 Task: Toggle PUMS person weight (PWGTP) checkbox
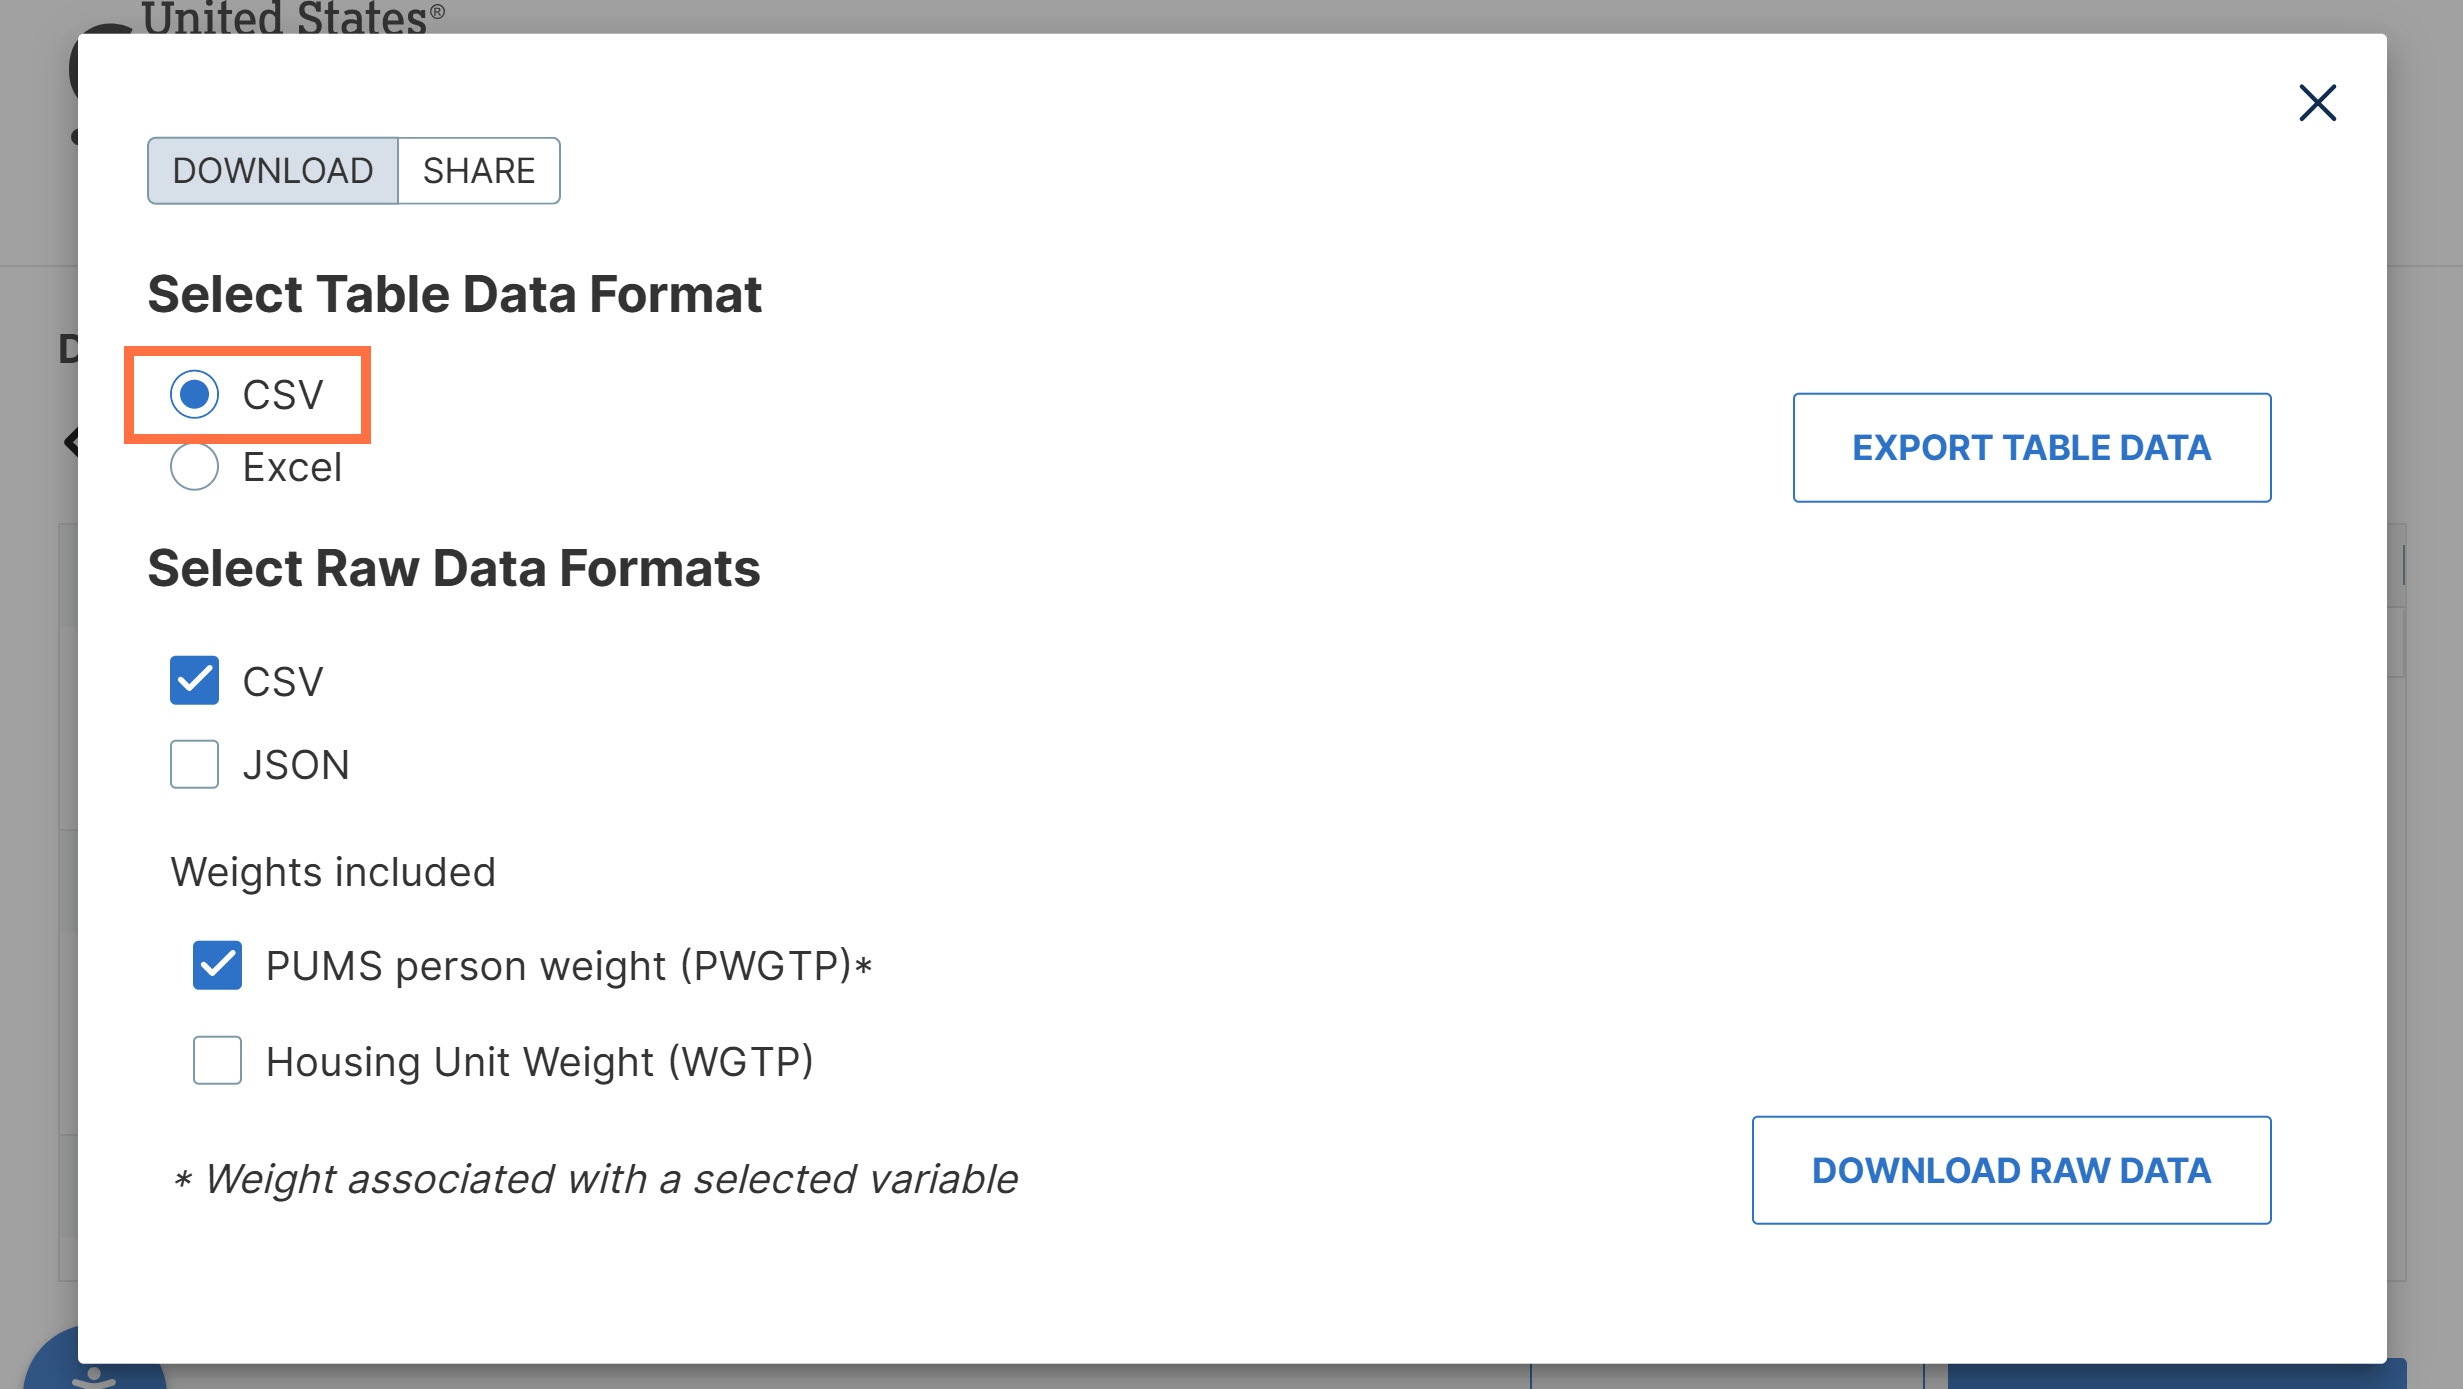click(217, 965)
